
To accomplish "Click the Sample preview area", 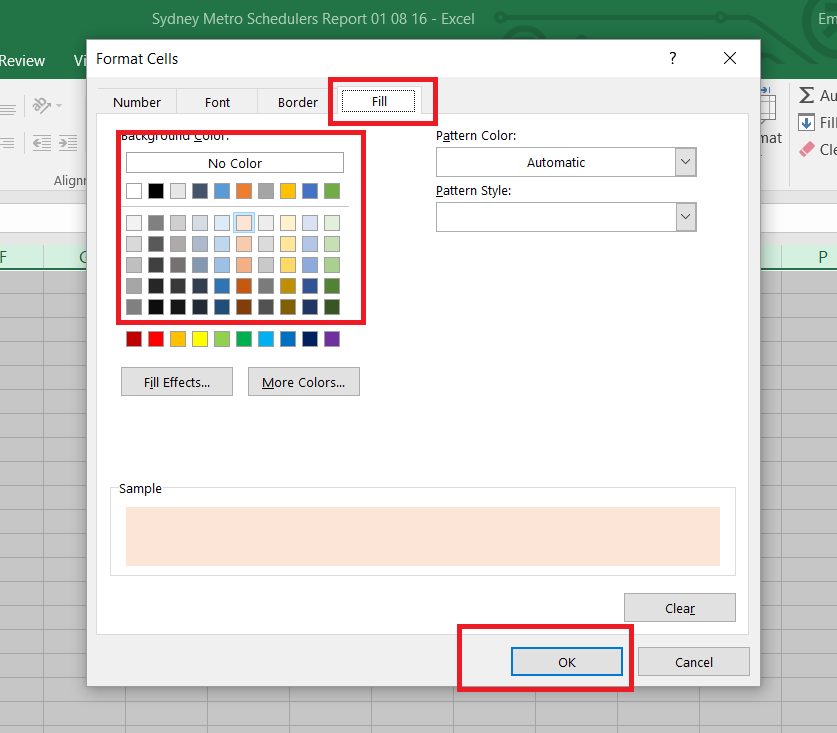I will tap(423, 536).
